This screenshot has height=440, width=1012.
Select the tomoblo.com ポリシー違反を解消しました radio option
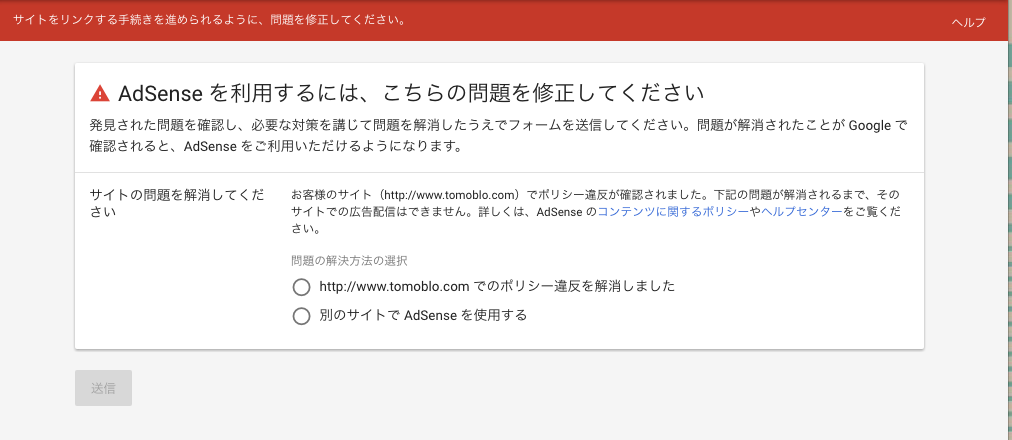(x=301, y=286)
